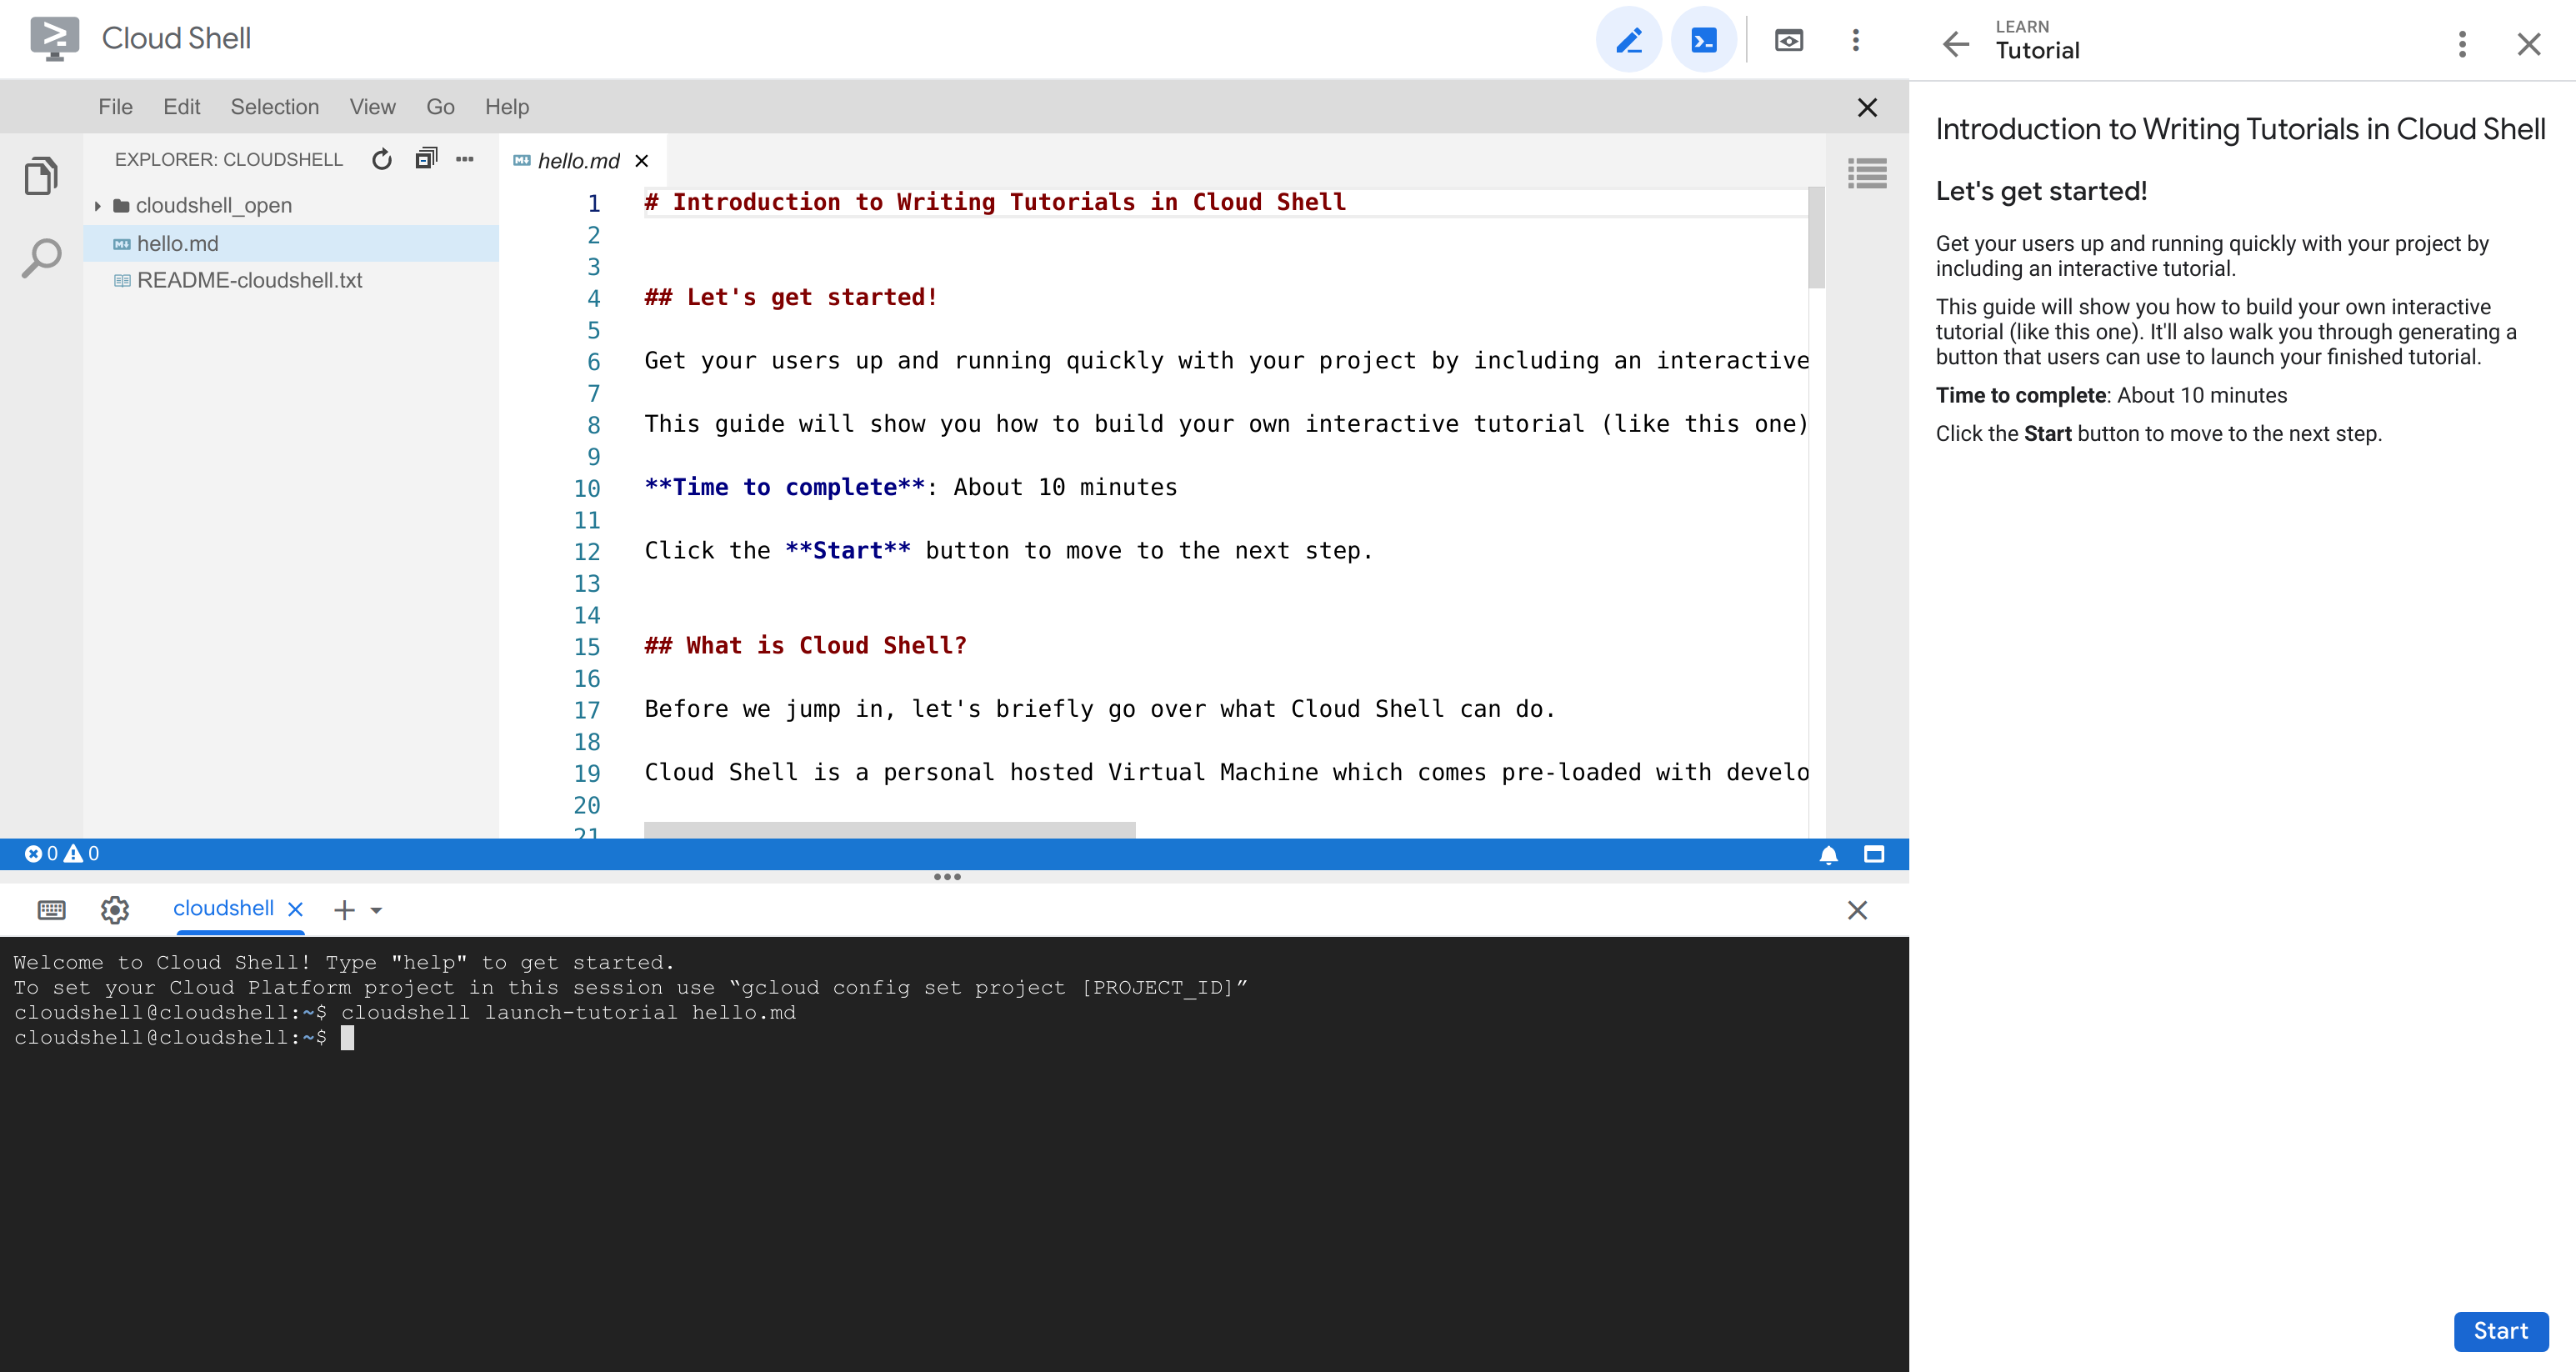Click the Start button in tutorial panel
The width and height of the screenshot is (2576, 1372).
click(2499, 1329)
